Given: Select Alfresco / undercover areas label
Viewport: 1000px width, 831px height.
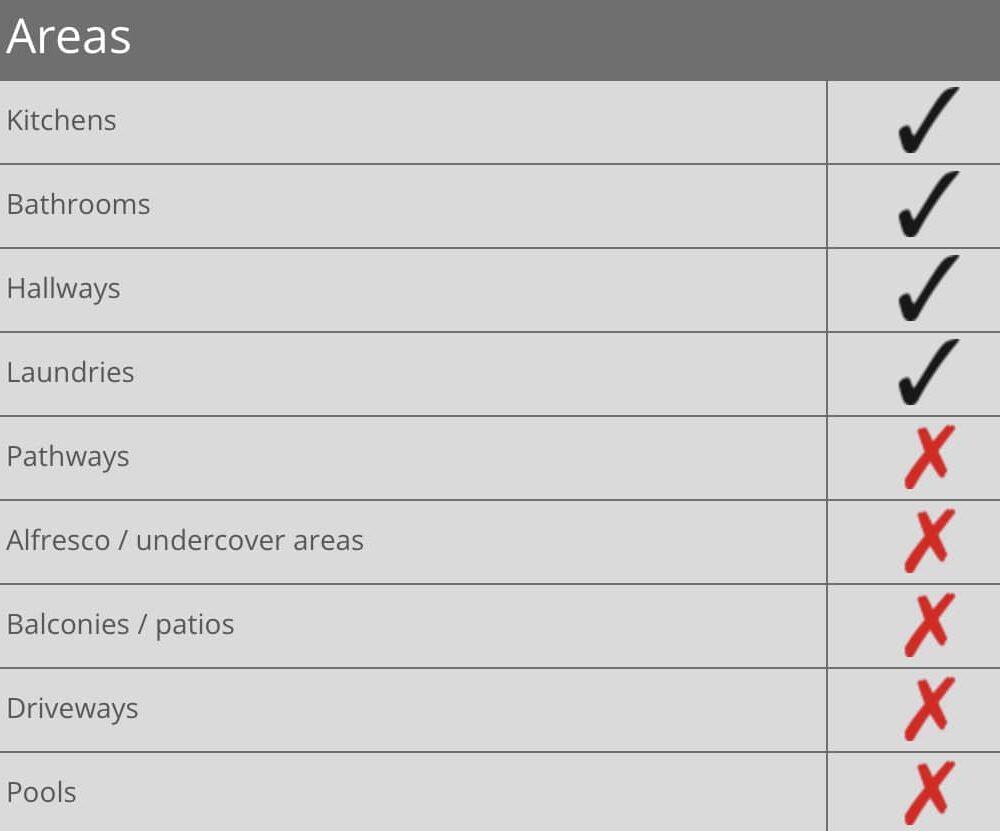Looking at the screenshot, I should coord(185,541).
